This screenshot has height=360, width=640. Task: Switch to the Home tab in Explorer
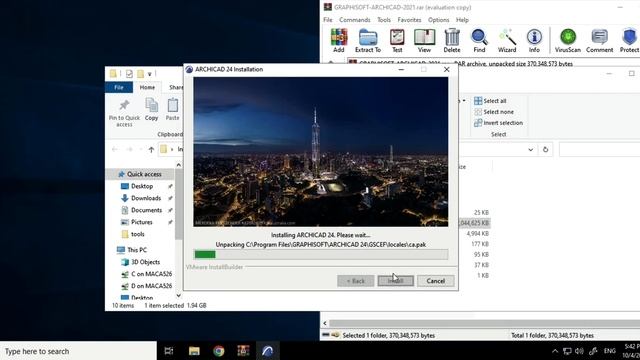(x=147, y=87)
